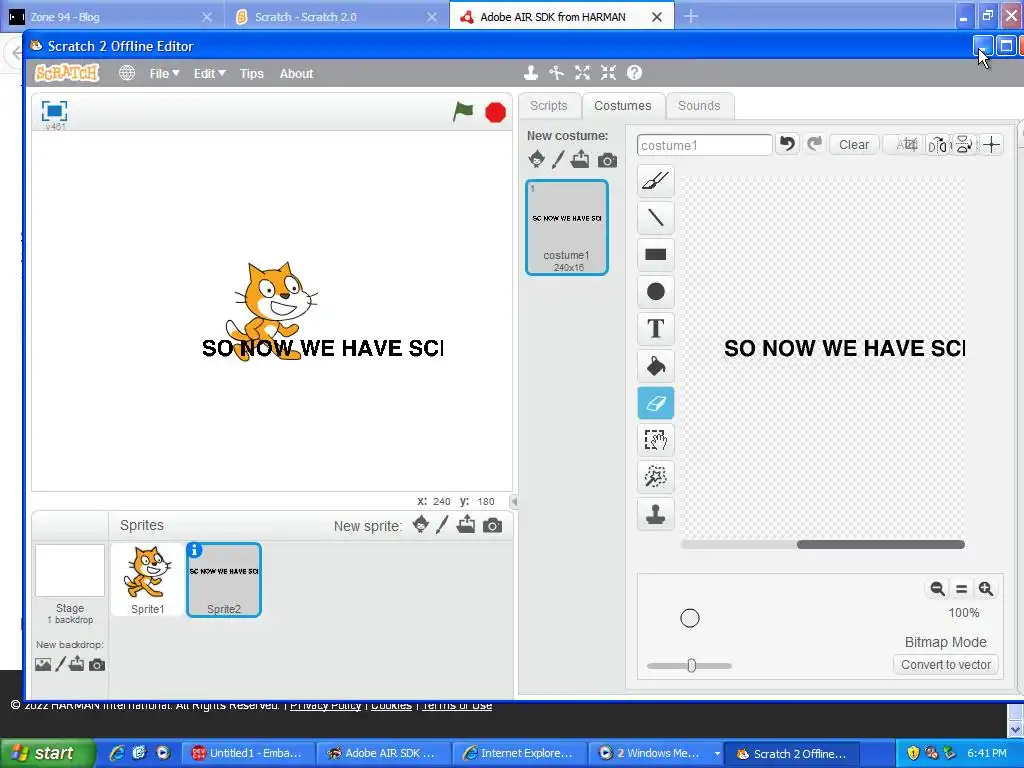Choose new sprite from library

click(421, 524)
